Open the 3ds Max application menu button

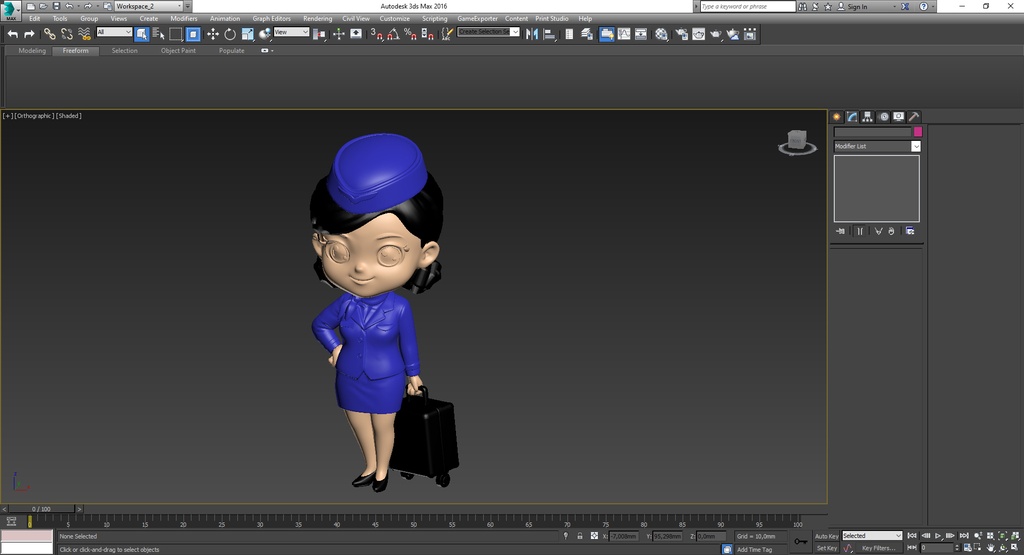click(x=10, y=11)
